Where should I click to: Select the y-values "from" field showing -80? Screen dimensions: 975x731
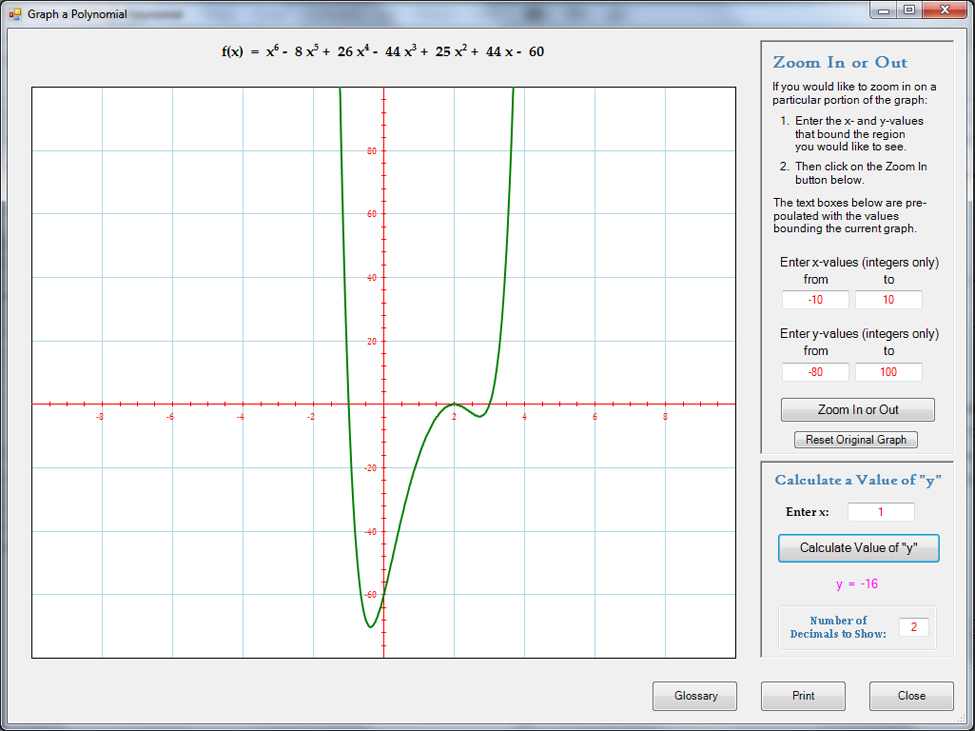[815, 372]
